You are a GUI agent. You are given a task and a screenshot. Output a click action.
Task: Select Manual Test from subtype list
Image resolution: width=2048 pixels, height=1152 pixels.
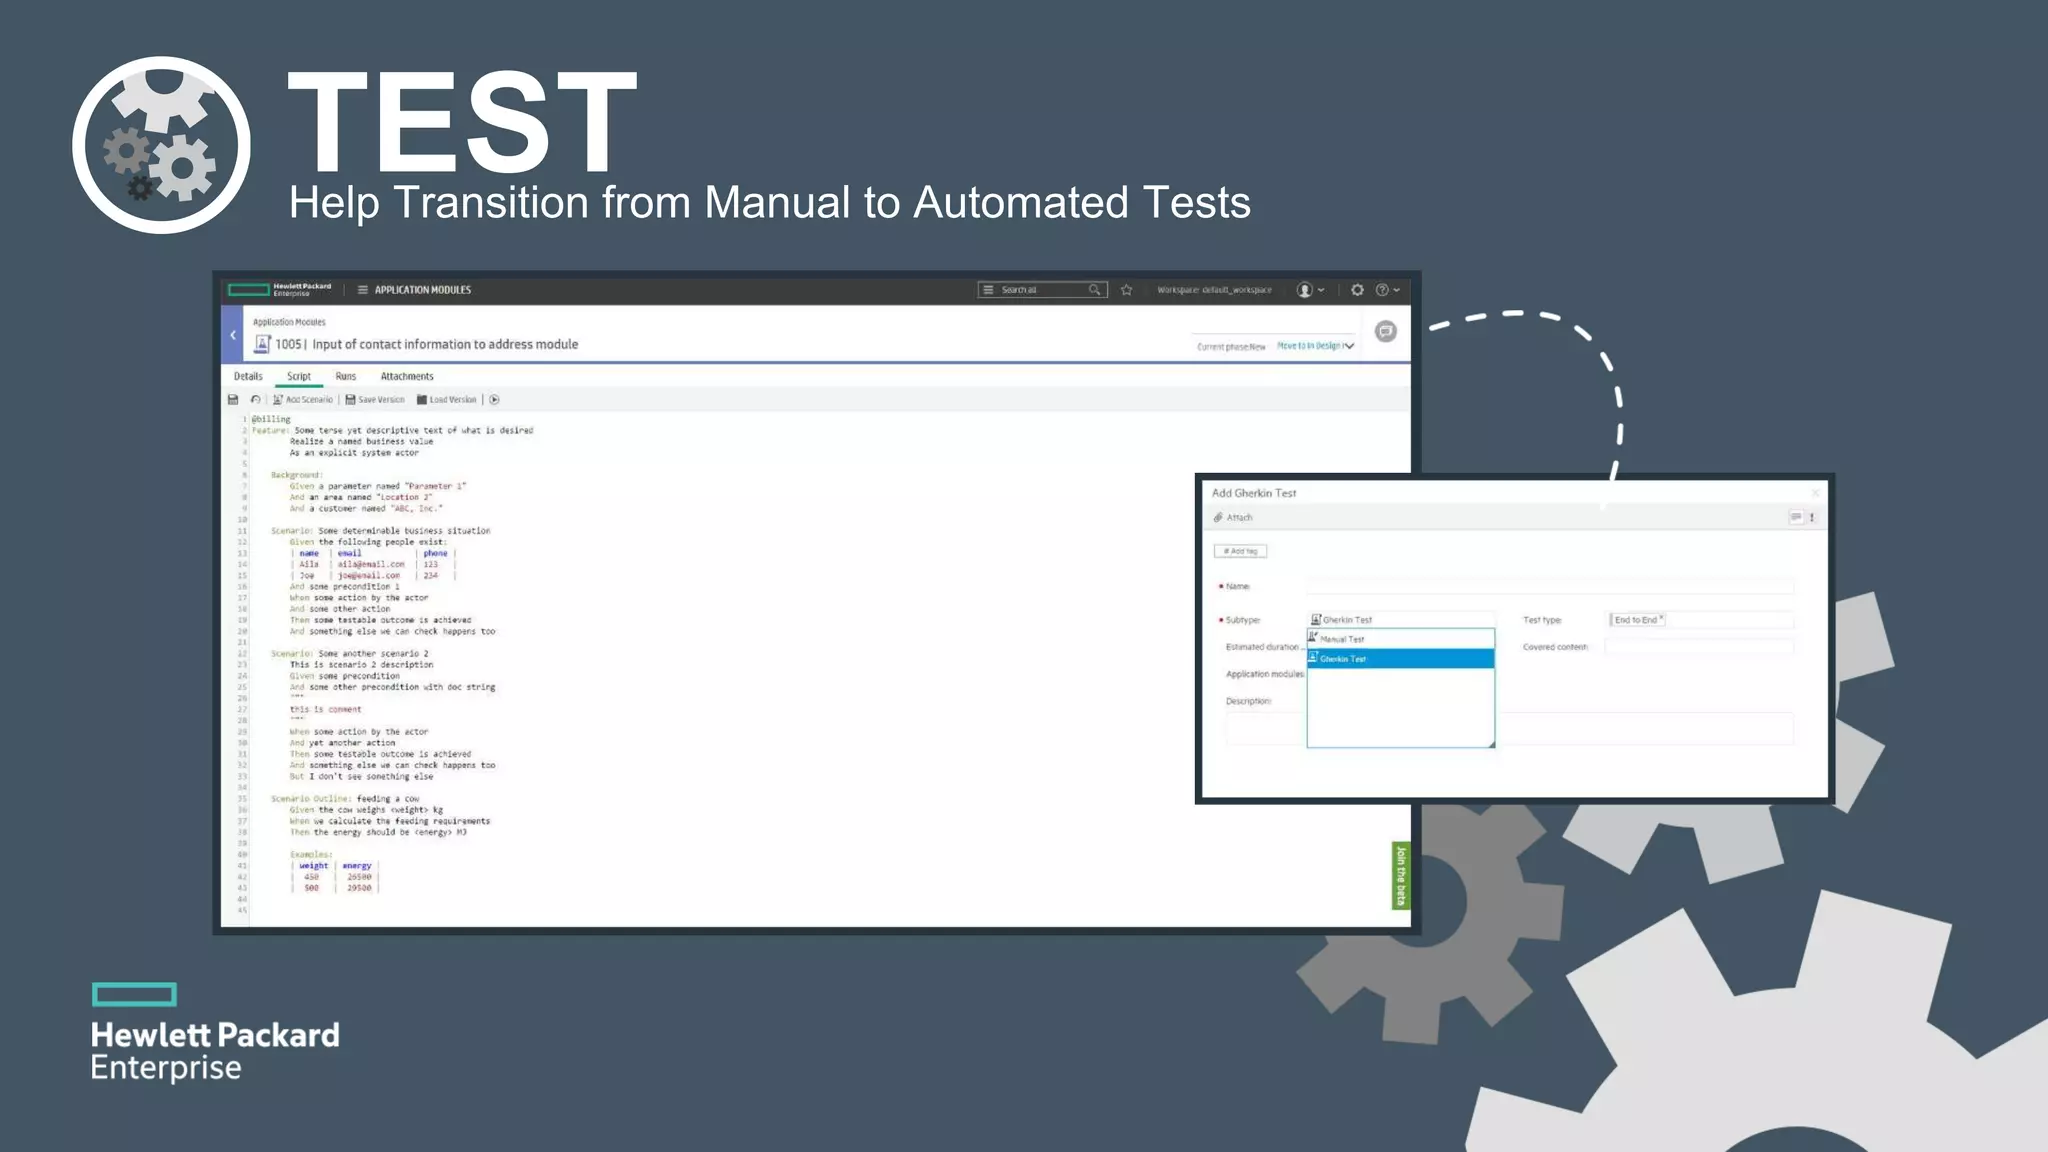(x=1401, y=639)
